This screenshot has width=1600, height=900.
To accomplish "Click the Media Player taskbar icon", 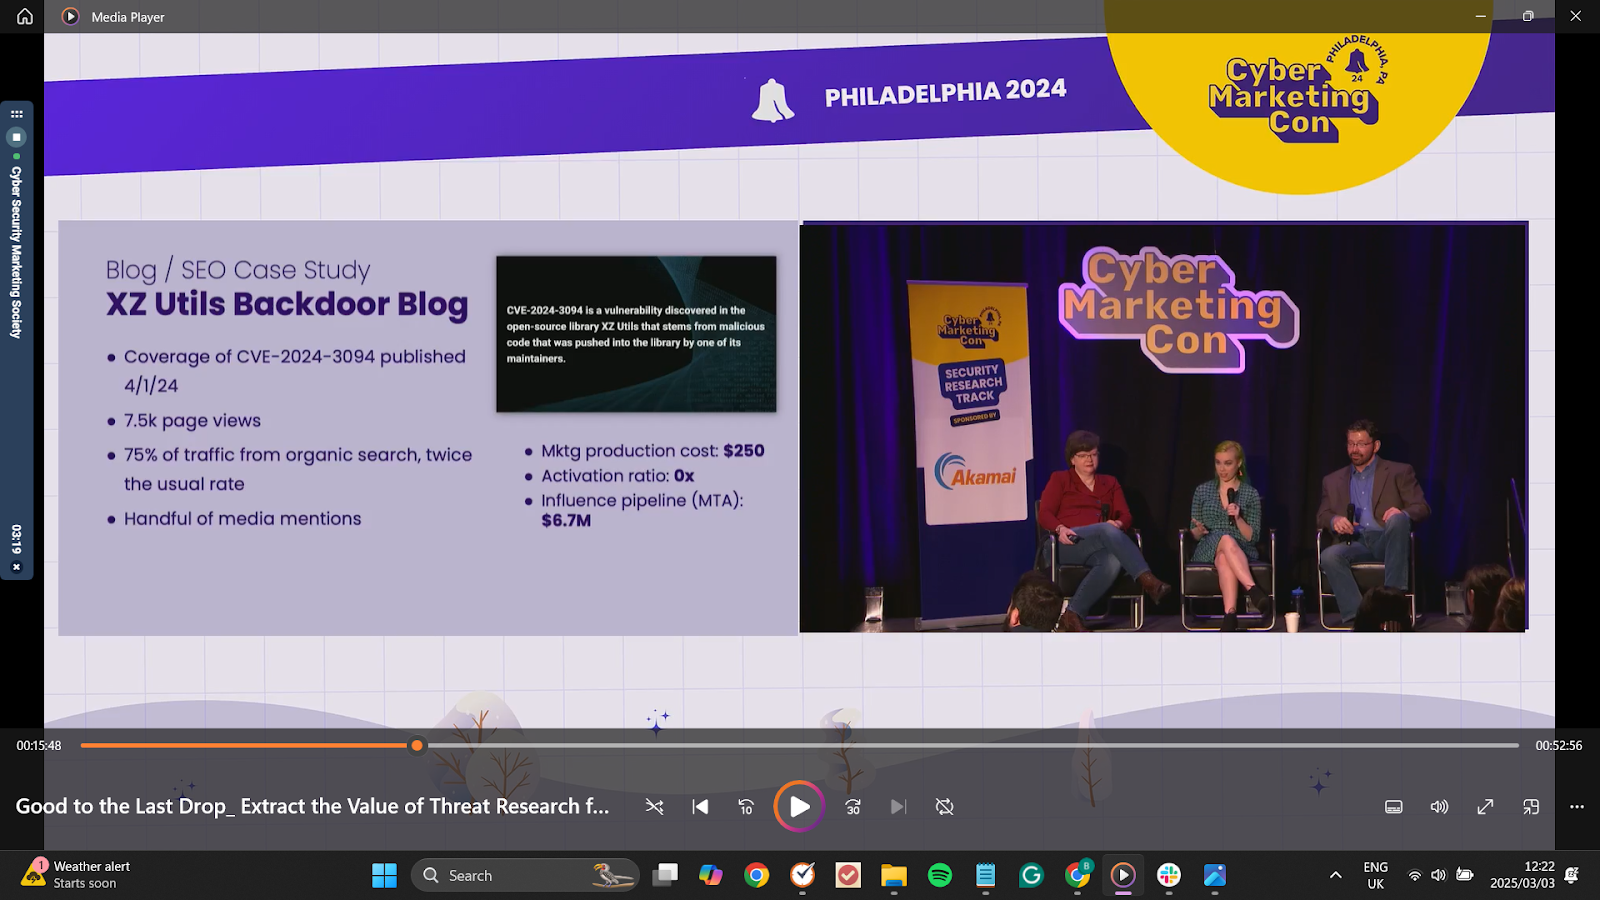I will click(x=1123, y=875).
